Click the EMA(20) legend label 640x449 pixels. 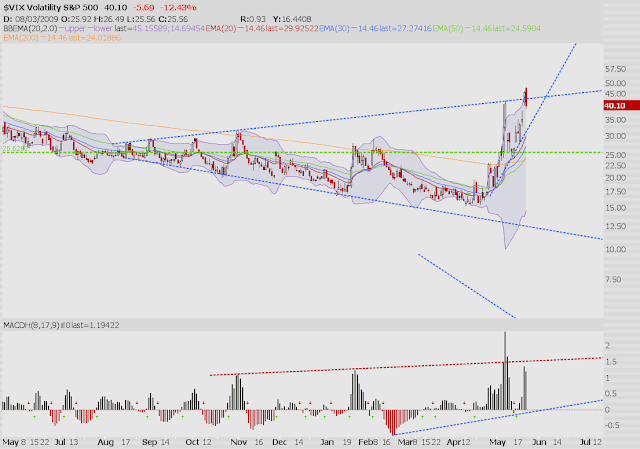220,29
